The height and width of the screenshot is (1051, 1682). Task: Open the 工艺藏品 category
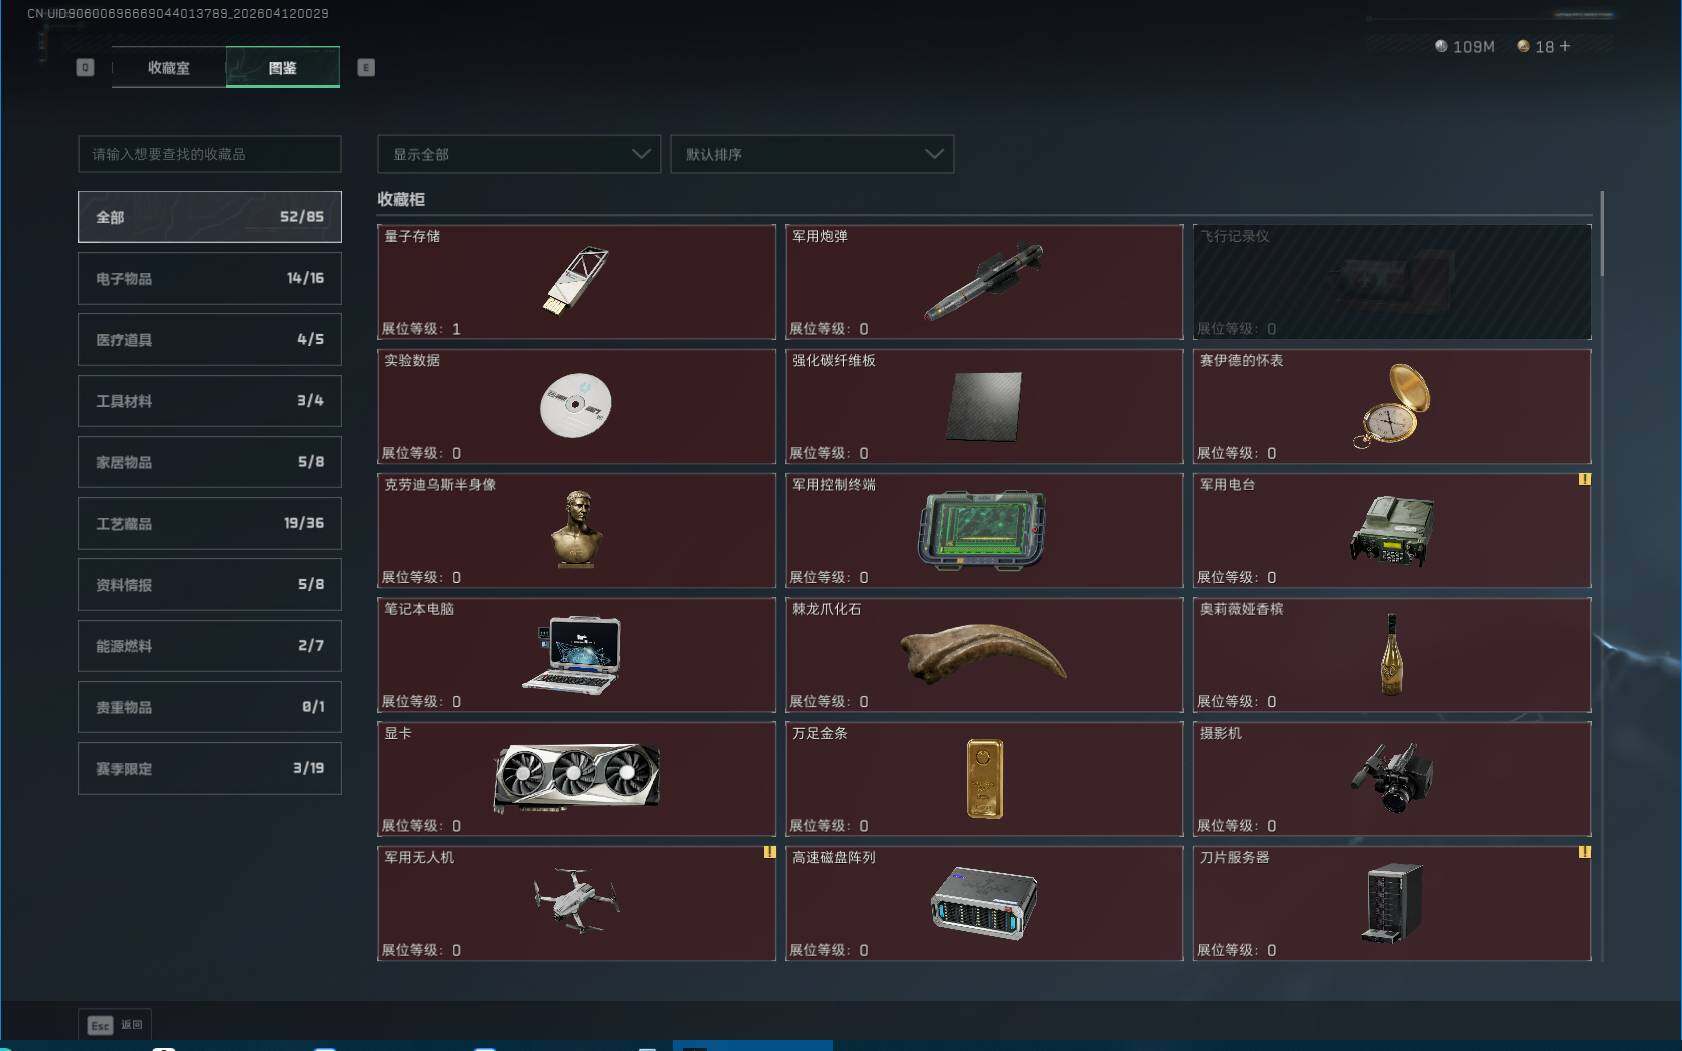click(210, 523)
